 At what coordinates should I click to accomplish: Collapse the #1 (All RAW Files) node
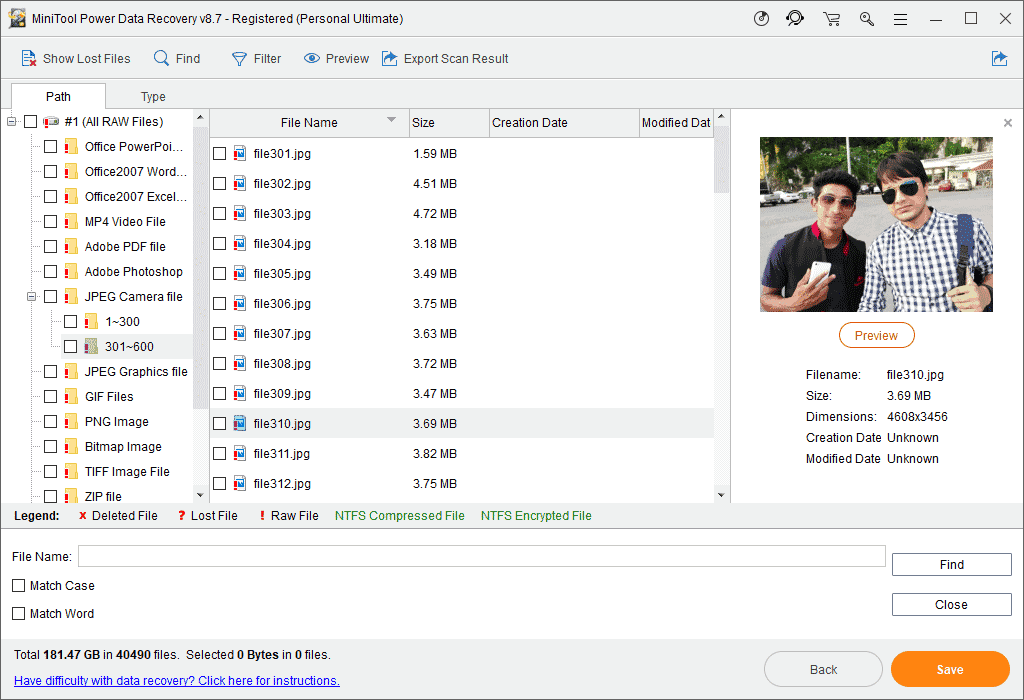11,121
